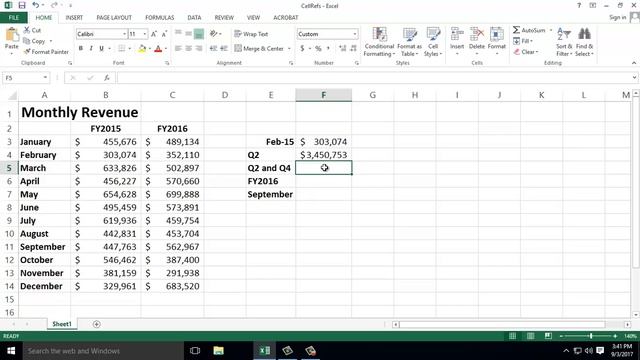Open the Excel Help question mark icon
This screenshot has width=640, height=360.
click(579, 5)
